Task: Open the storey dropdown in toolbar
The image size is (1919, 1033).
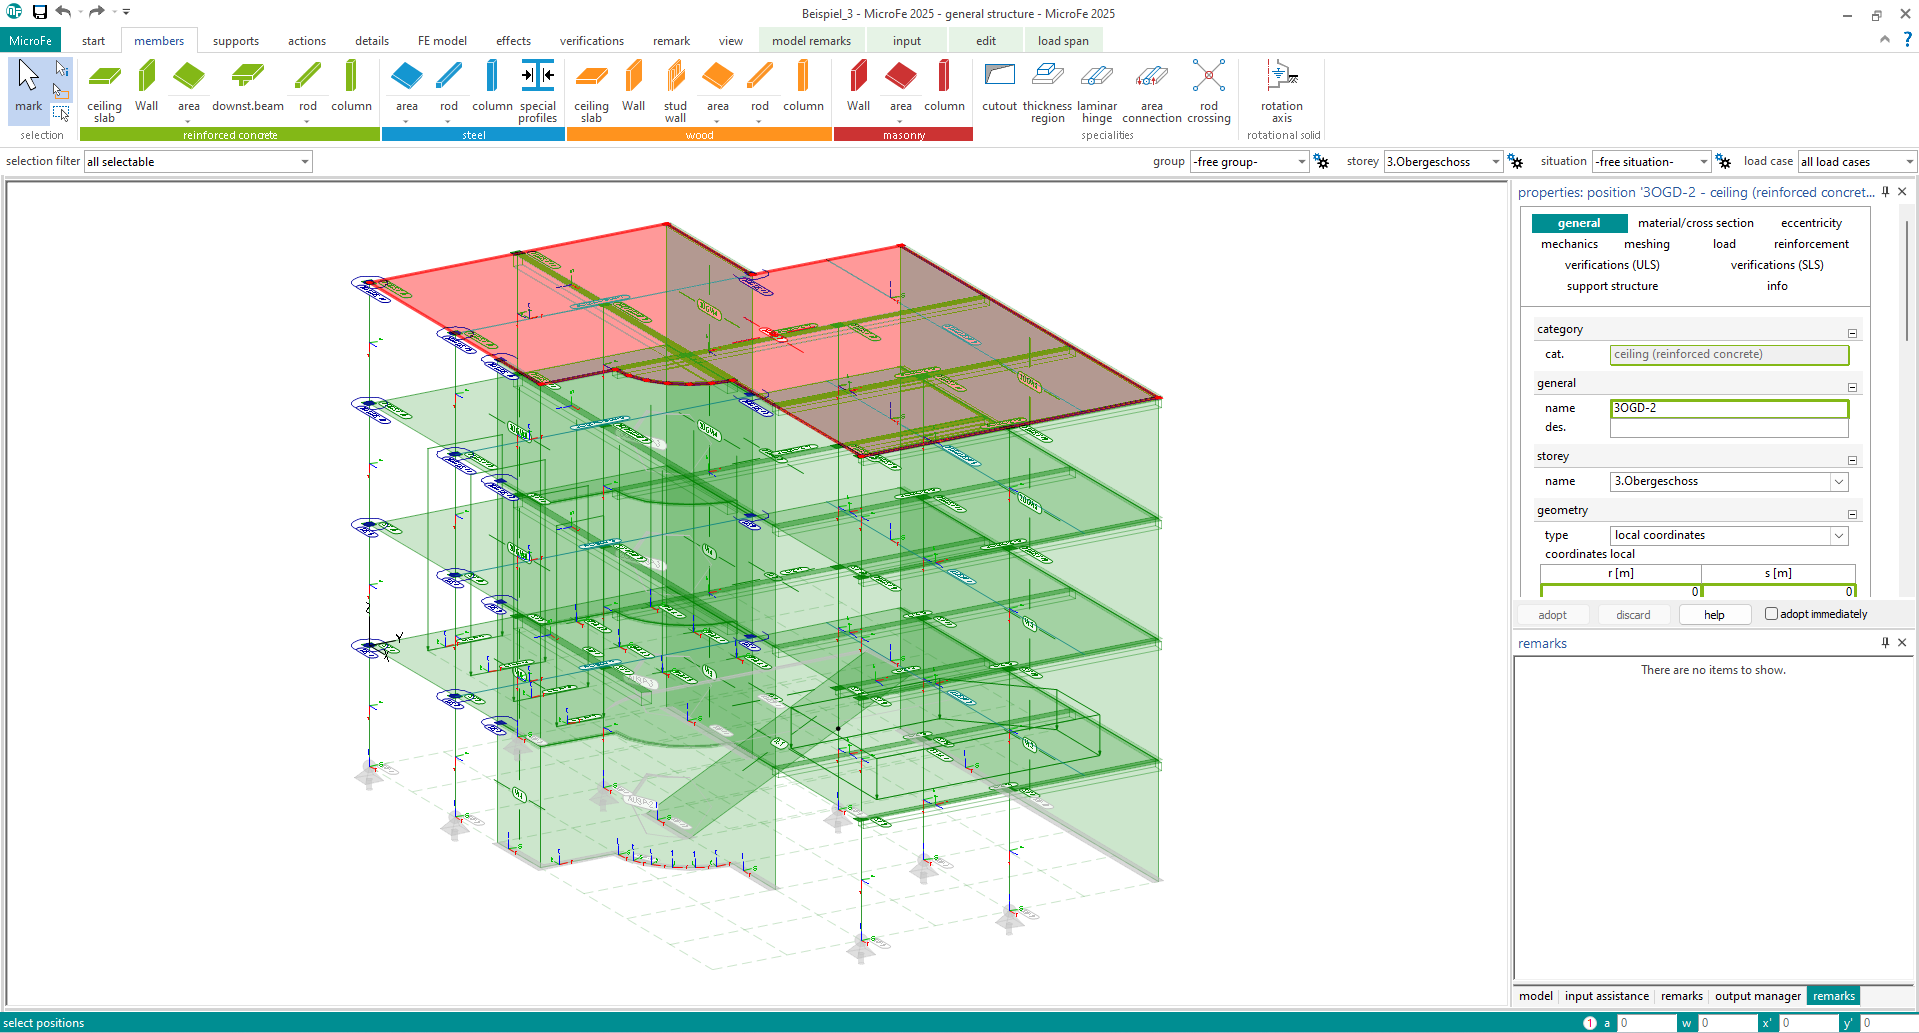Action: click(x=1495, y=162)
